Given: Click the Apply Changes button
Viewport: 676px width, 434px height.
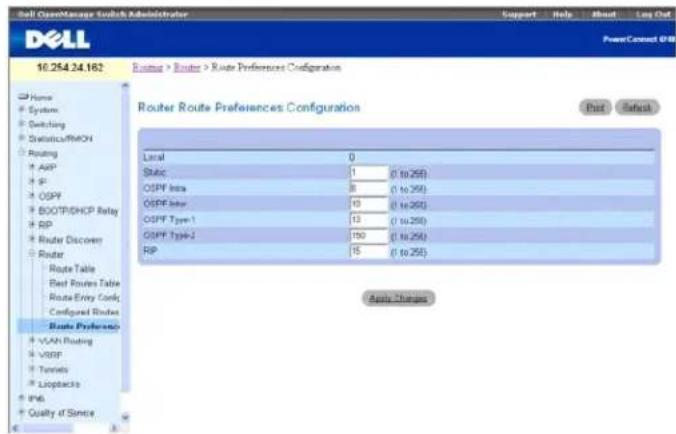Looking at the screenshot, I should click(x=398, y=298).
